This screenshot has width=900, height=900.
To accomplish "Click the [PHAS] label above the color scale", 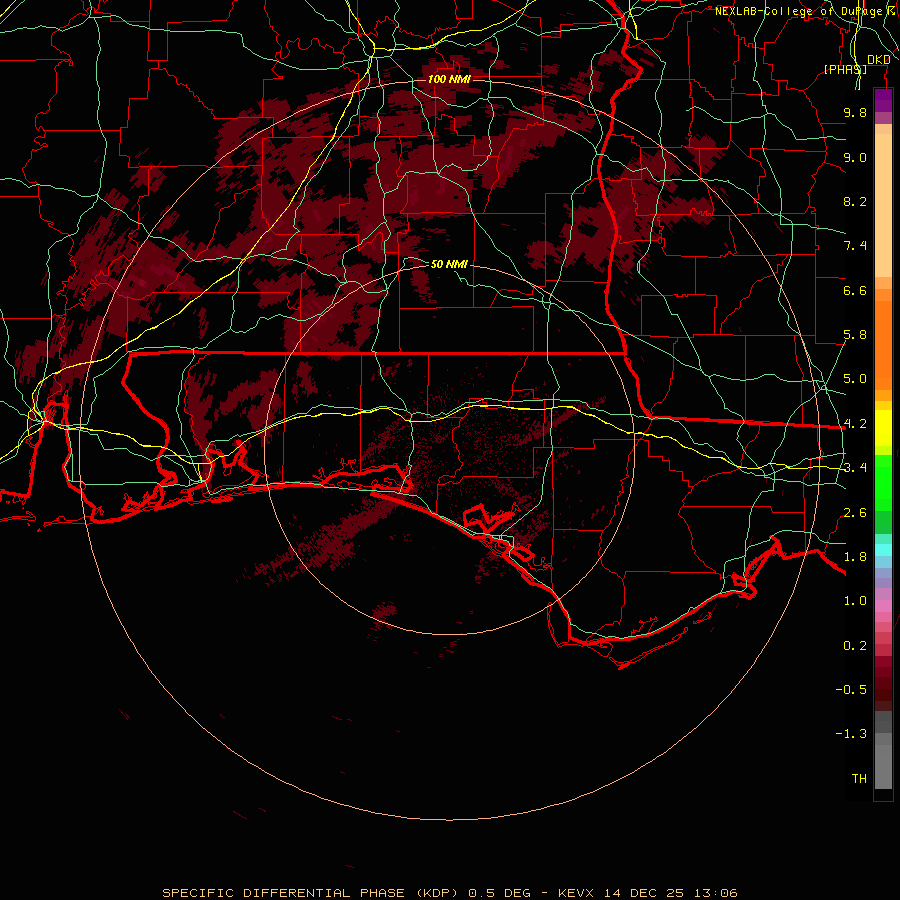I will [845, 69].
